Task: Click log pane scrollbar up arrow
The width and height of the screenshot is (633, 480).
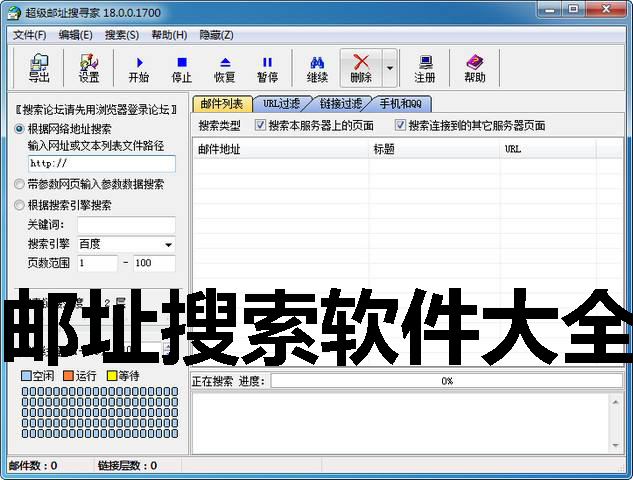Action: (x=615, y=402)
